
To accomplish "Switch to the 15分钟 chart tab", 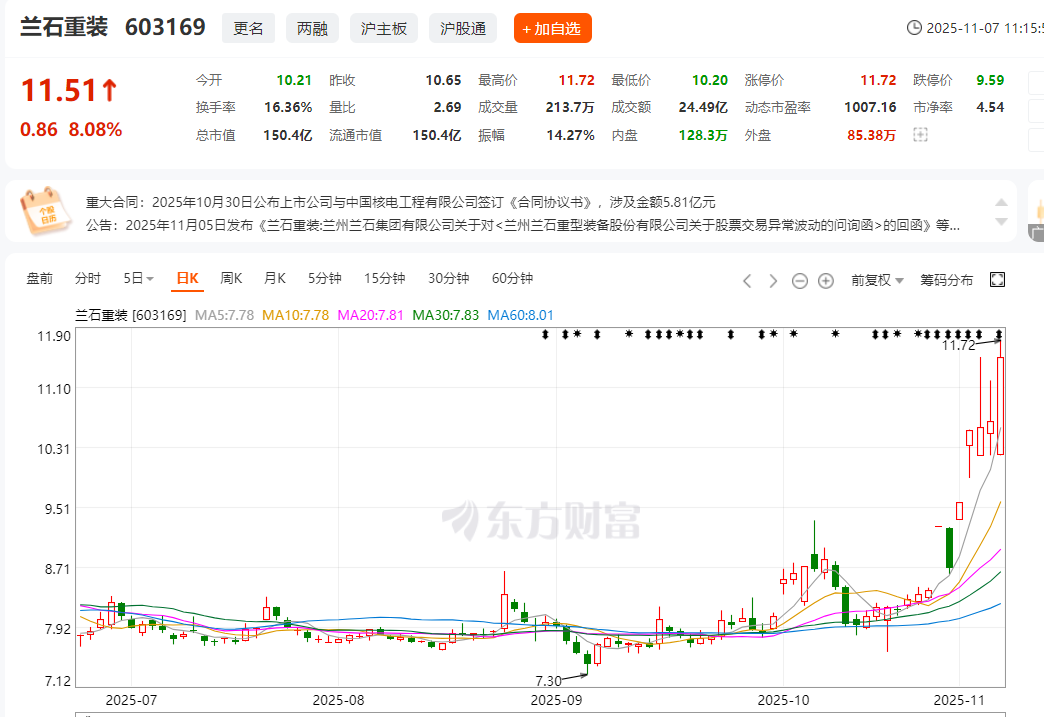I will pyautogui.click(x=384, y=278).
